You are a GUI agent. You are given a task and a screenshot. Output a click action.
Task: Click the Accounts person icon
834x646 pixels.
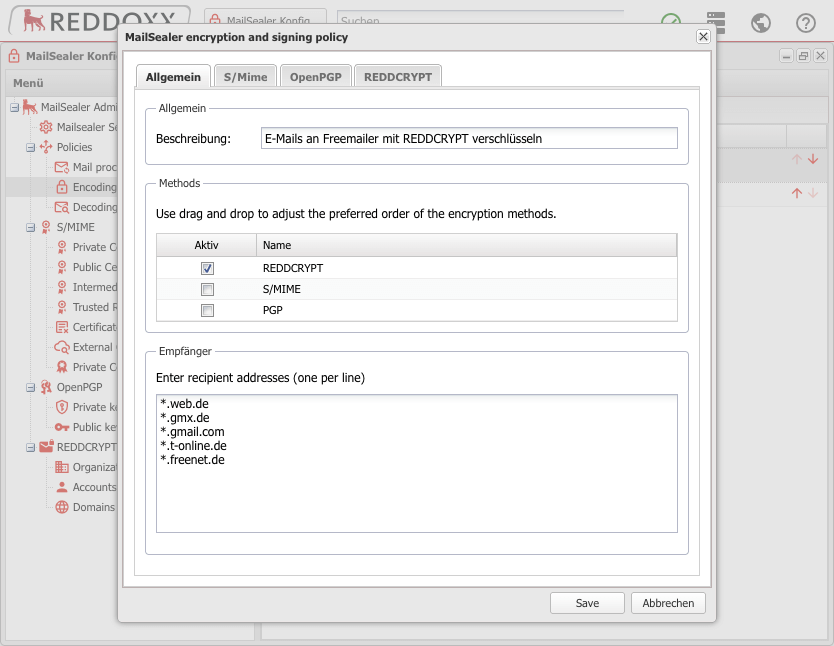[x=62, y=488]
